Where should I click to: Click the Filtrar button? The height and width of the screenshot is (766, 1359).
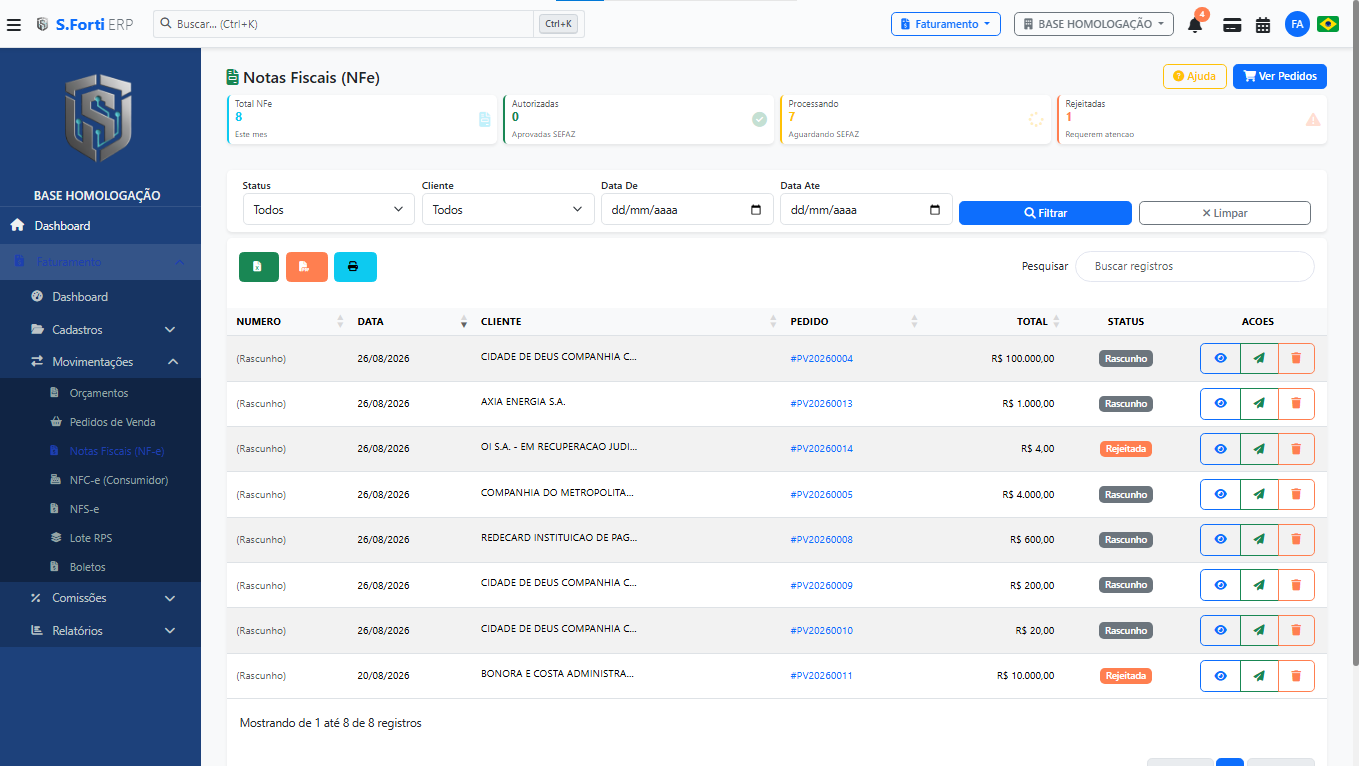pyautogui.click(x=1045, y=213)
